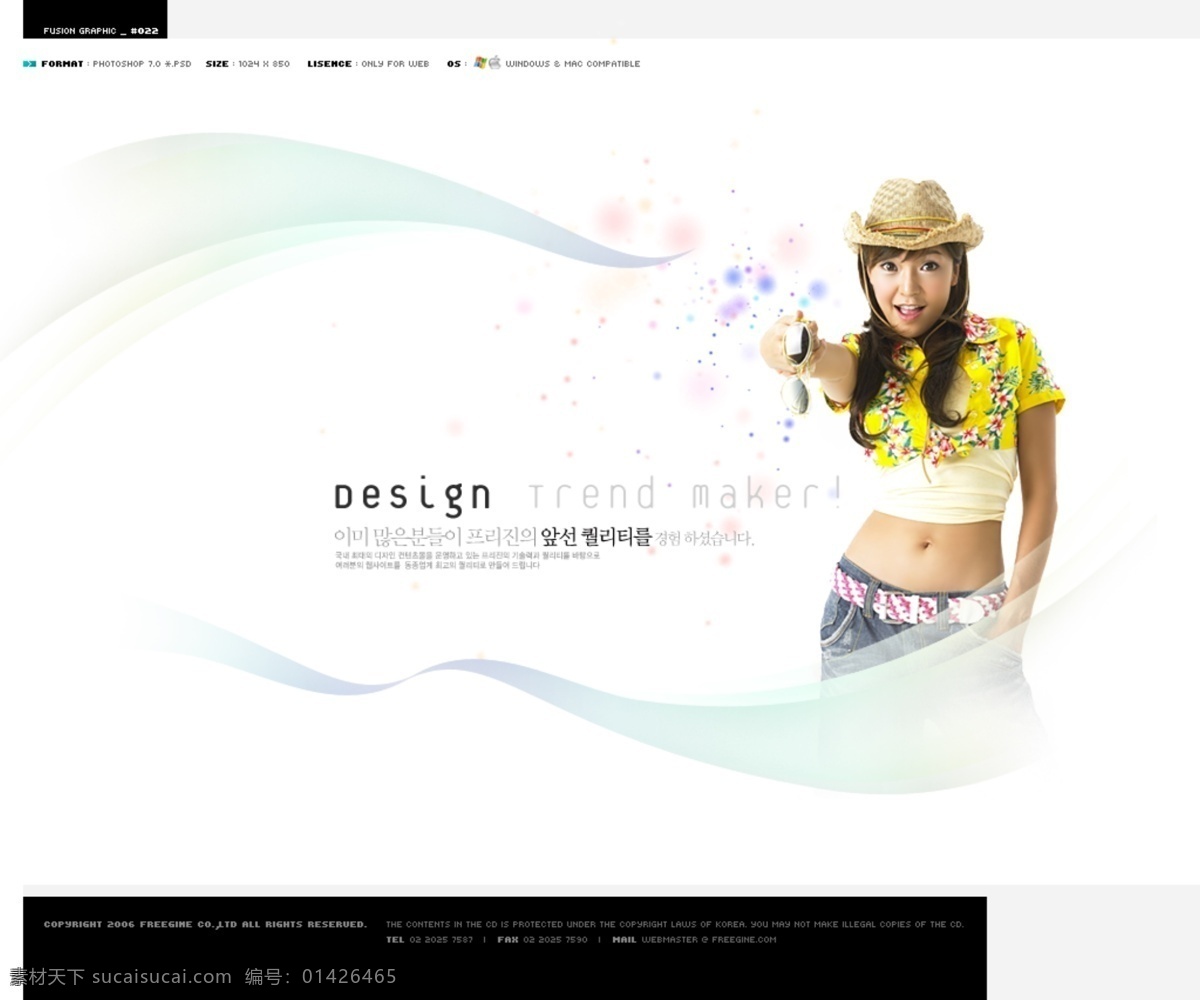The height and width of the screenshot is (1000, 1200).
Task: Click the size value '1024 X 850'
Action: pyautogui.click(x=264, y=64)
